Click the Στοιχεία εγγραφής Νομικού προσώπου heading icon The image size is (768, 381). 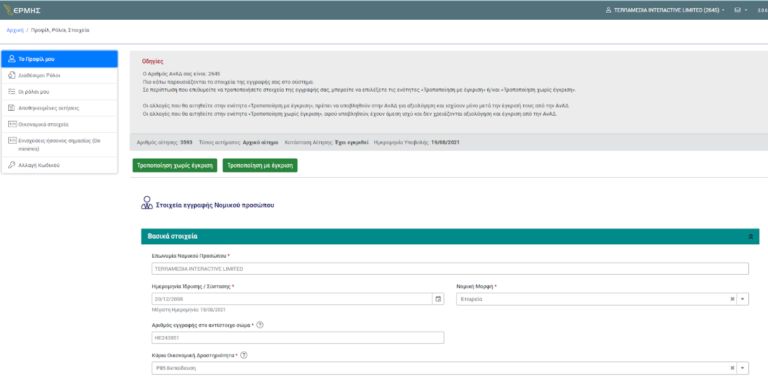pyautogui.click(x=146, y=204)
